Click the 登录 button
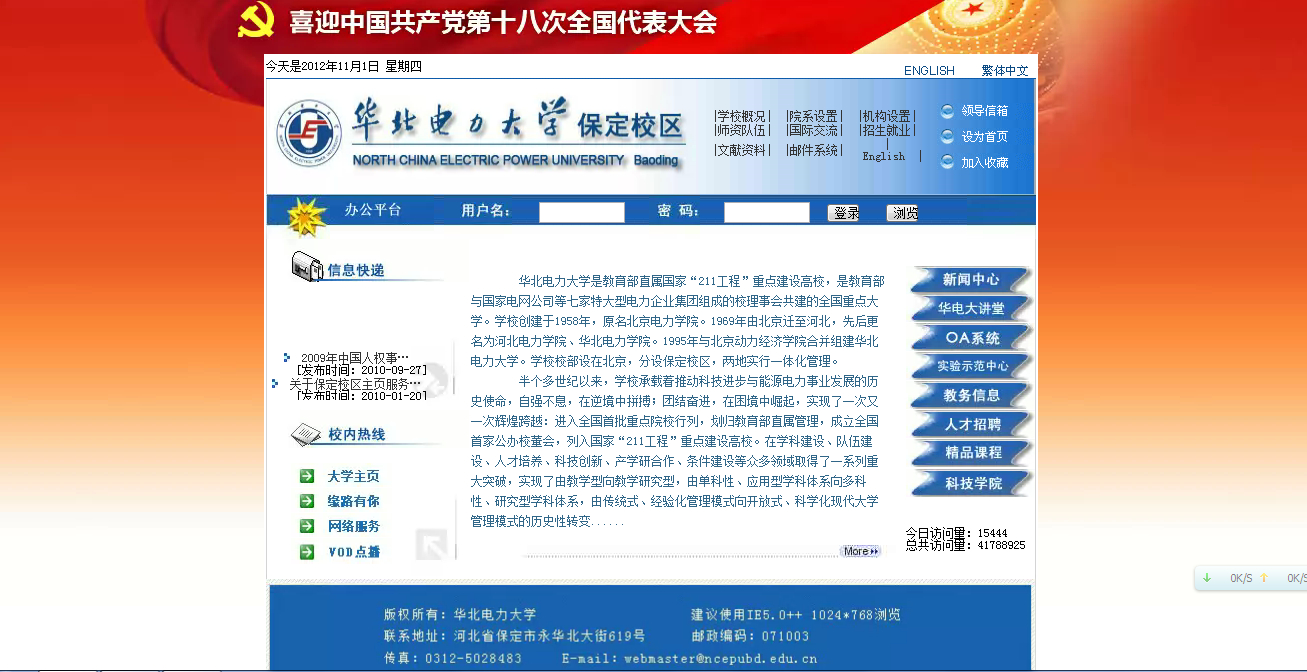This screenshot has width=1307, height=672. coord(844,212)
